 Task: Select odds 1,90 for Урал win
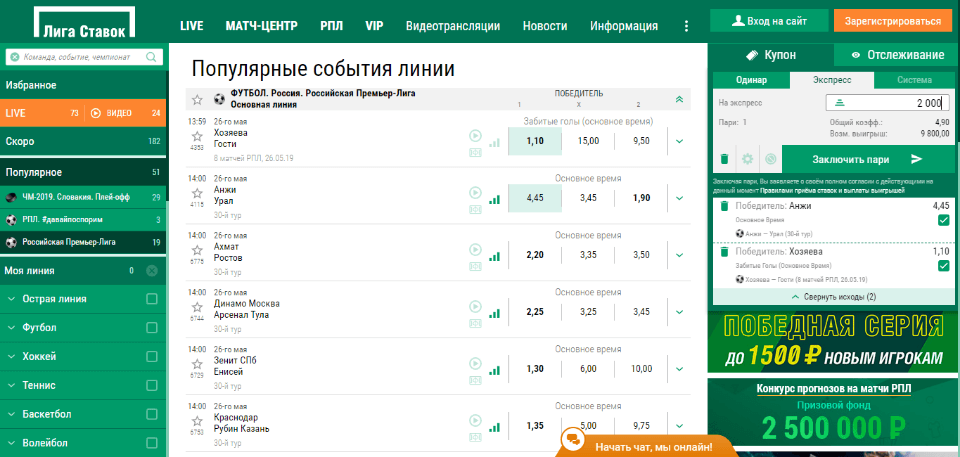[641, 198]
